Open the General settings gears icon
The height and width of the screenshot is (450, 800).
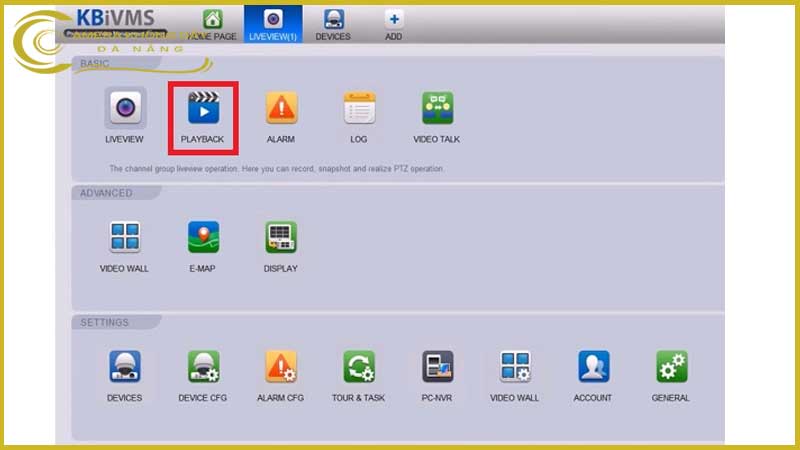[x=671, y=367]
